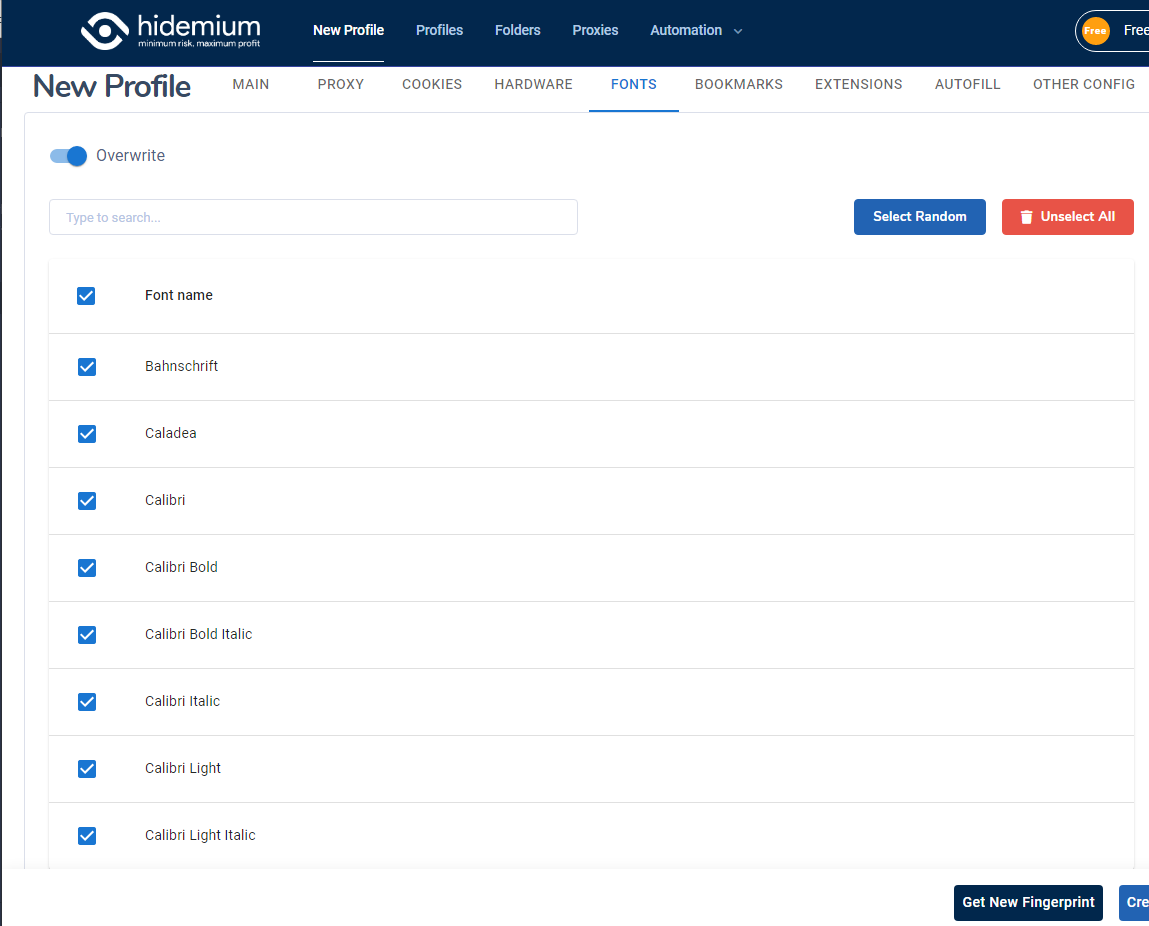1149x926 pixels.
Task: Switch to the PROXY tab
Action: [x=340, y=85]
